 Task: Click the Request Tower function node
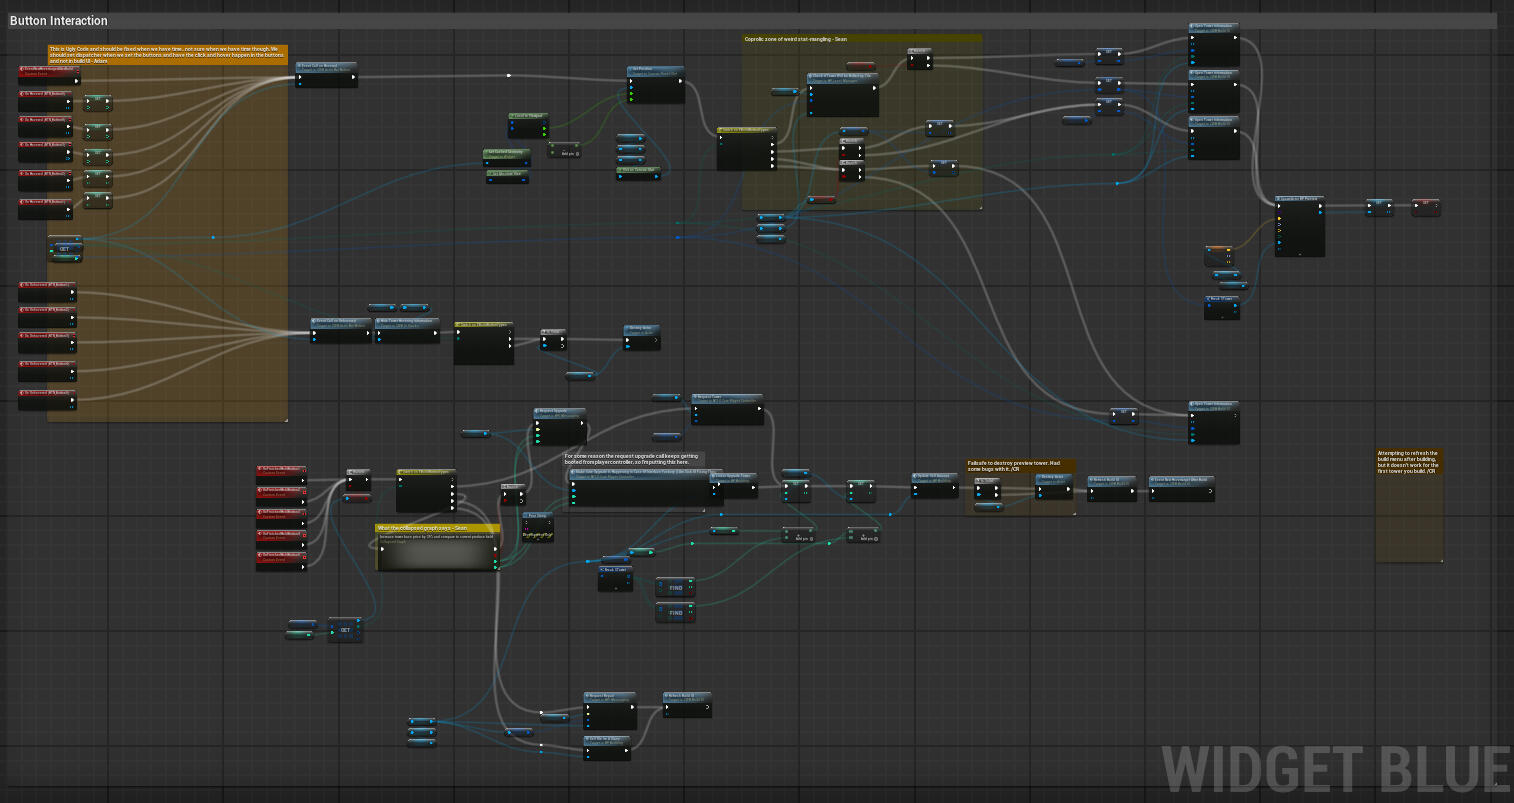point(726,398)
